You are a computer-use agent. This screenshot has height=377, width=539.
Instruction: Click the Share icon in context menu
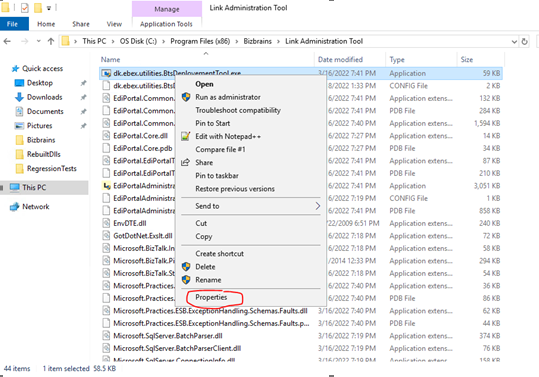click(x=186, y=162)
